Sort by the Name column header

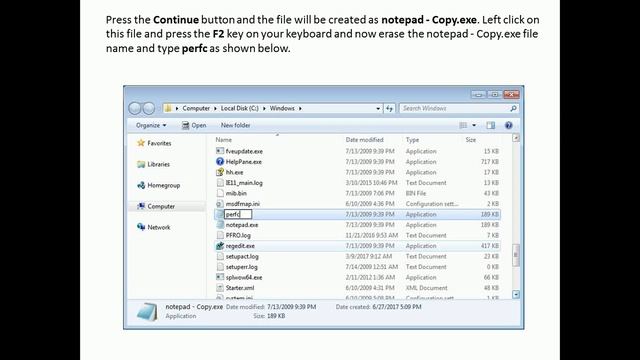[223, 140]
